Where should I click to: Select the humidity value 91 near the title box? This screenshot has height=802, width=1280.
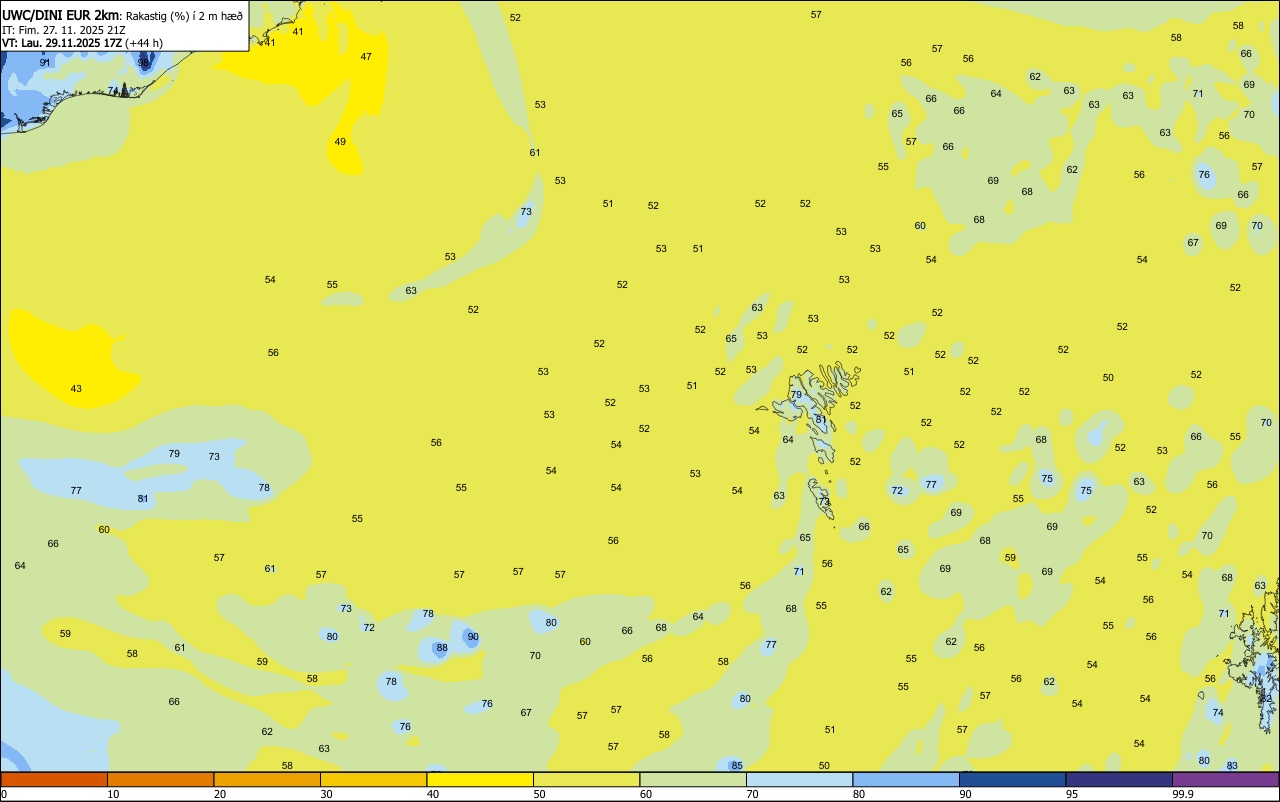tap(45, 62)
